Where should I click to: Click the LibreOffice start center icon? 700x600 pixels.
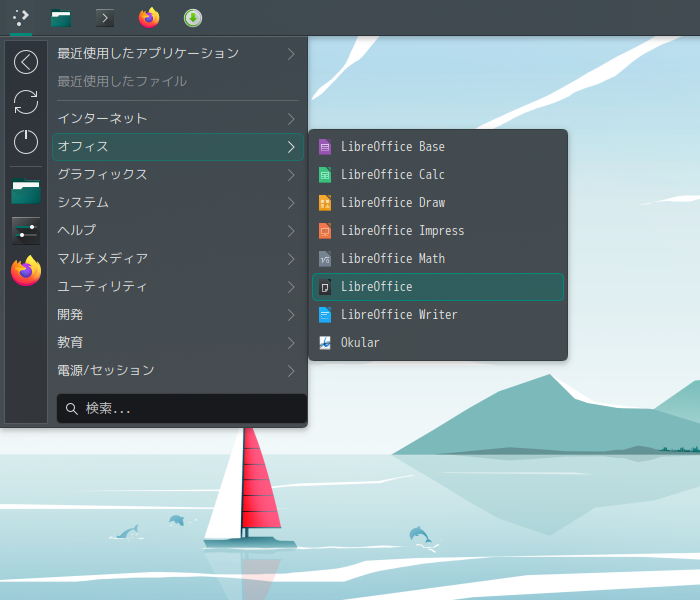tap(325, 287)
